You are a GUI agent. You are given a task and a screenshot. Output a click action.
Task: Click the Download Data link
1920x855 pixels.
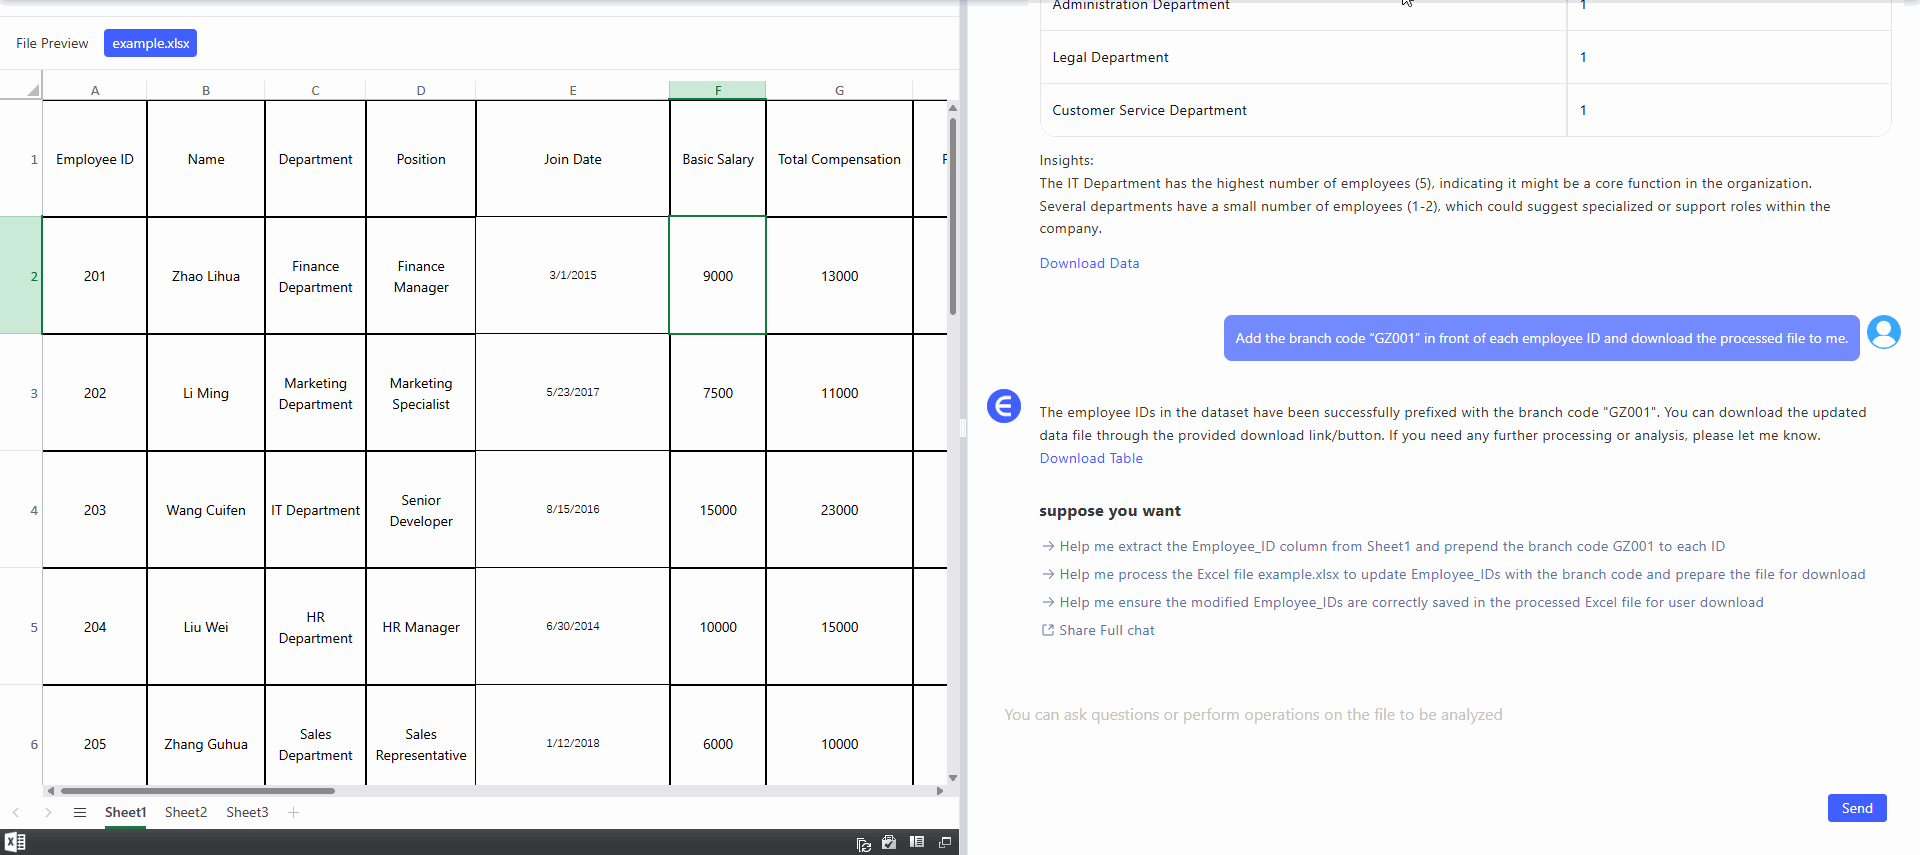pos(1089,263)
